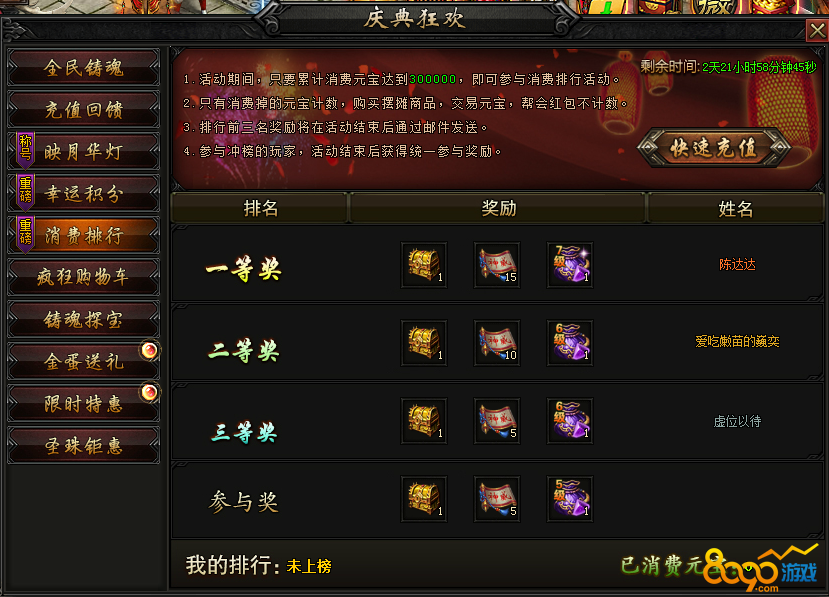Select the 幸运积分 sidebar tab
This screenshot has width=829, height=597.
(x=84, y=194)
